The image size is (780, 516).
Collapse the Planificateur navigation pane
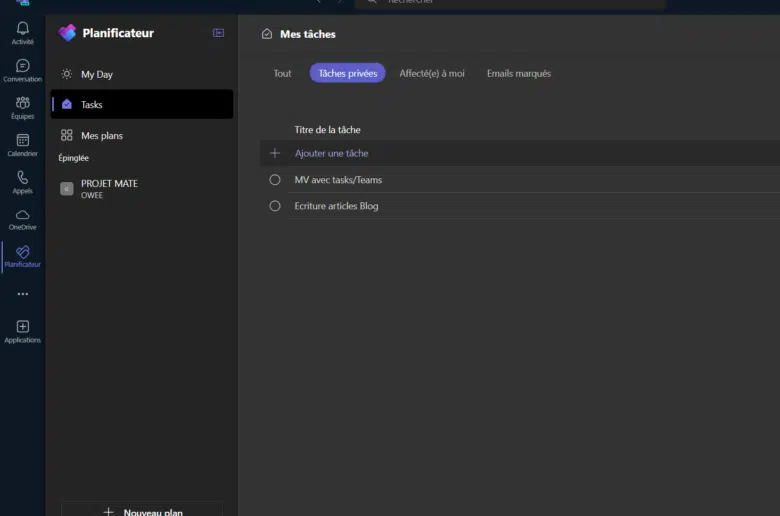[219, 33]
